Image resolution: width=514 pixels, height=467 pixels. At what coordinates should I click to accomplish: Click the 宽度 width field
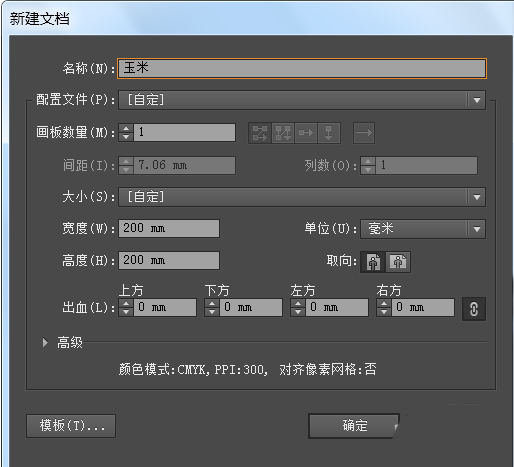click(x=169, y=228)
